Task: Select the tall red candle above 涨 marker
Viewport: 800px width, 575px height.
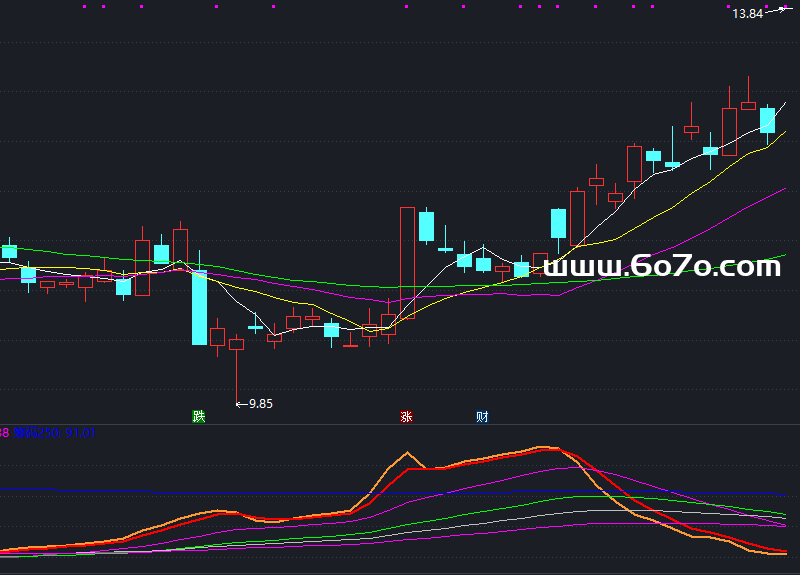Action: pyautogui.click(x=407, y=262)
